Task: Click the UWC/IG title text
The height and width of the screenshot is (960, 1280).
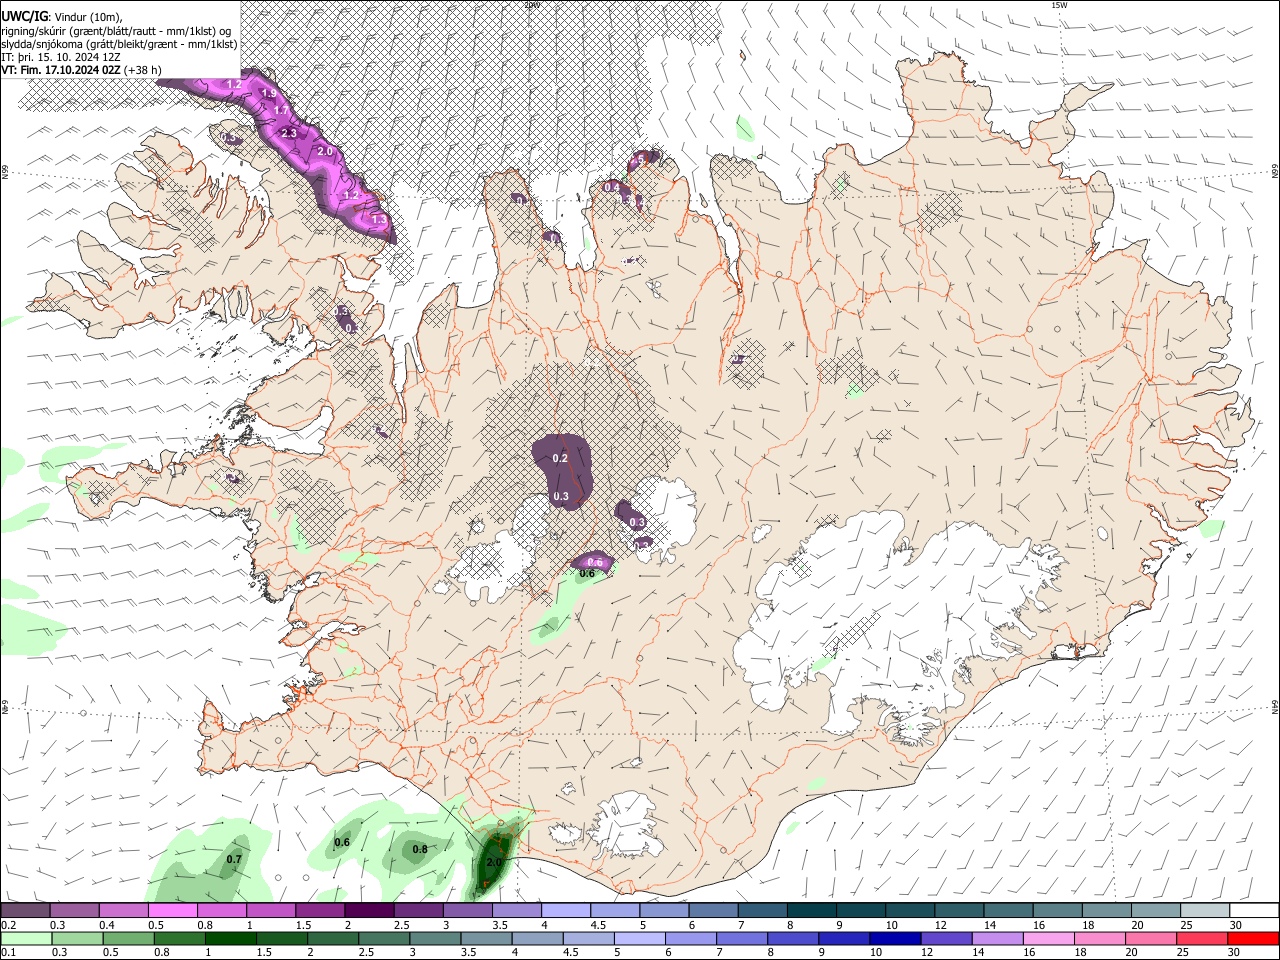Action: 24,17
